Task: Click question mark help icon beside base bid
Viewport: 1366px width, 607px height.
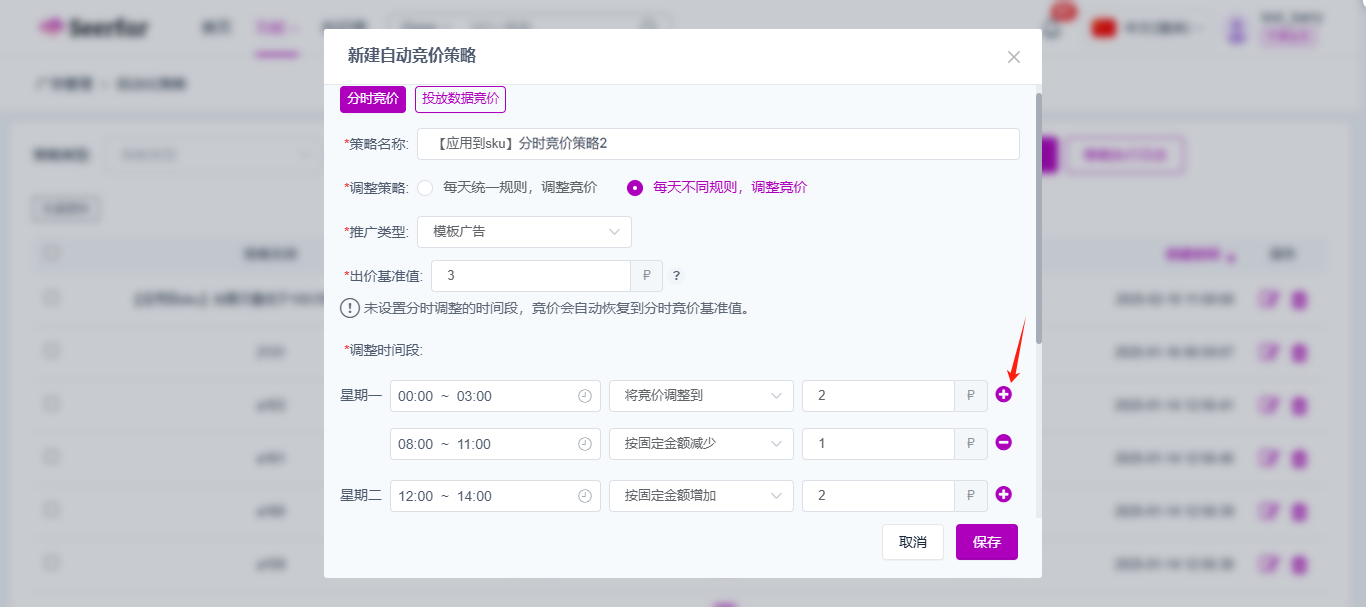Action: pyautogui.click(x=676, y=276)
